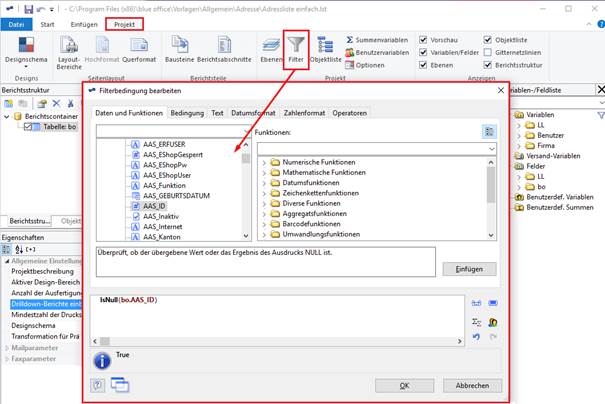Uncheck the Berichtsstruktur checkbox
The width and height of the screenshot is (605, 404).
coord(488,65)
